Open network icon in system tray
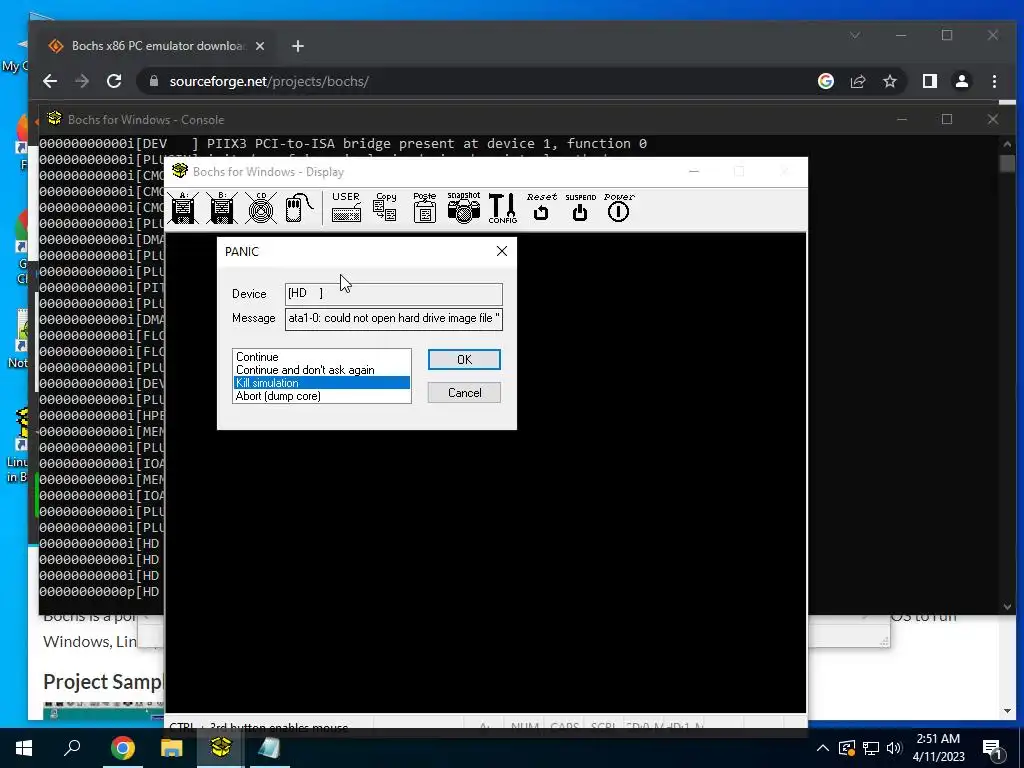Viewport: 1024px width, 768px height. tap(871, 748)
